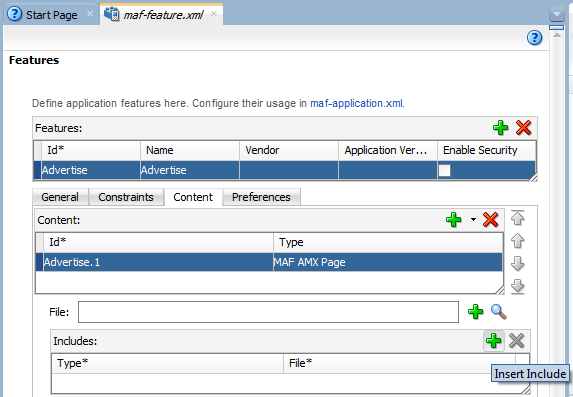Click the Enable Security column header
The image size is (573, 397).
coord(487,150)
